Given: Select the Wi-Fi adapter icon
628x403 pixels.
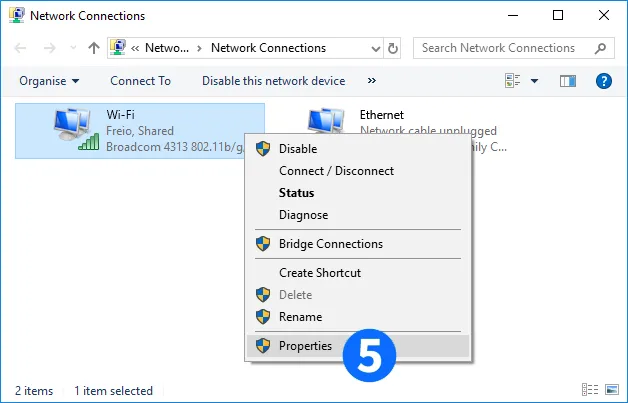Looking at the screenshot, I should tap(76, 129).
